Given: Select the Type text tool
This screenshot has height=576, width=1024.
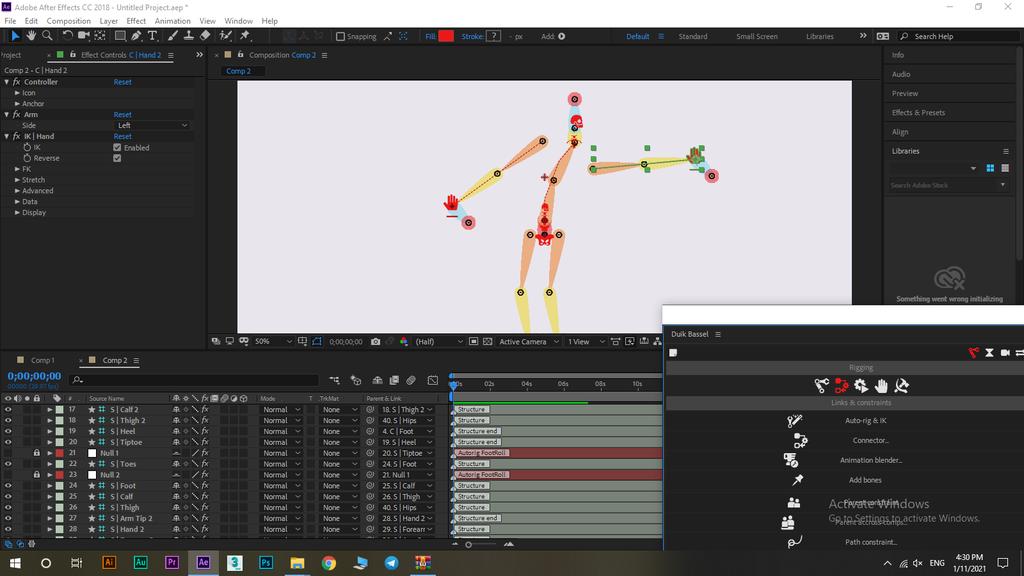Looking at the screenshot, I should point(152,36).
